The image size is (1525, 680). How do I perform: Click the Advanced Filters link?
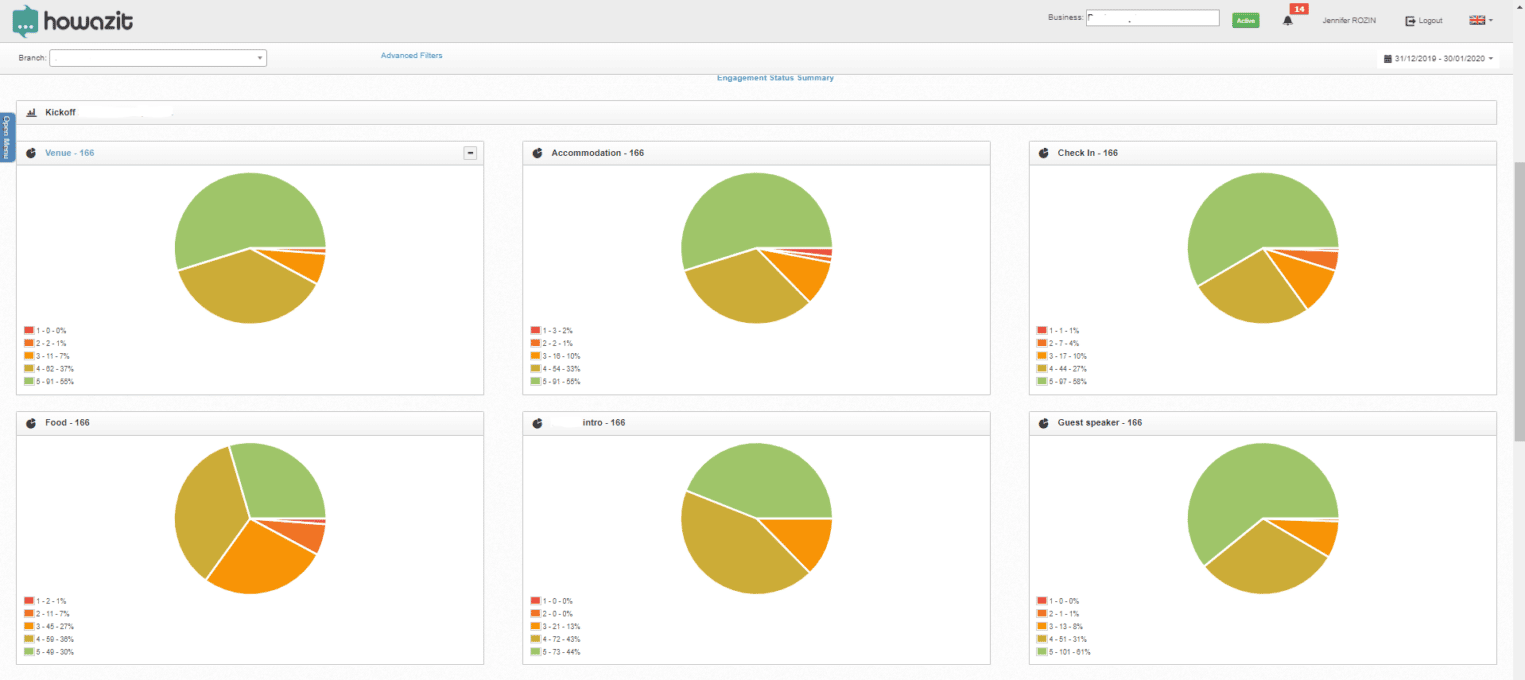[x=411, y=56]
